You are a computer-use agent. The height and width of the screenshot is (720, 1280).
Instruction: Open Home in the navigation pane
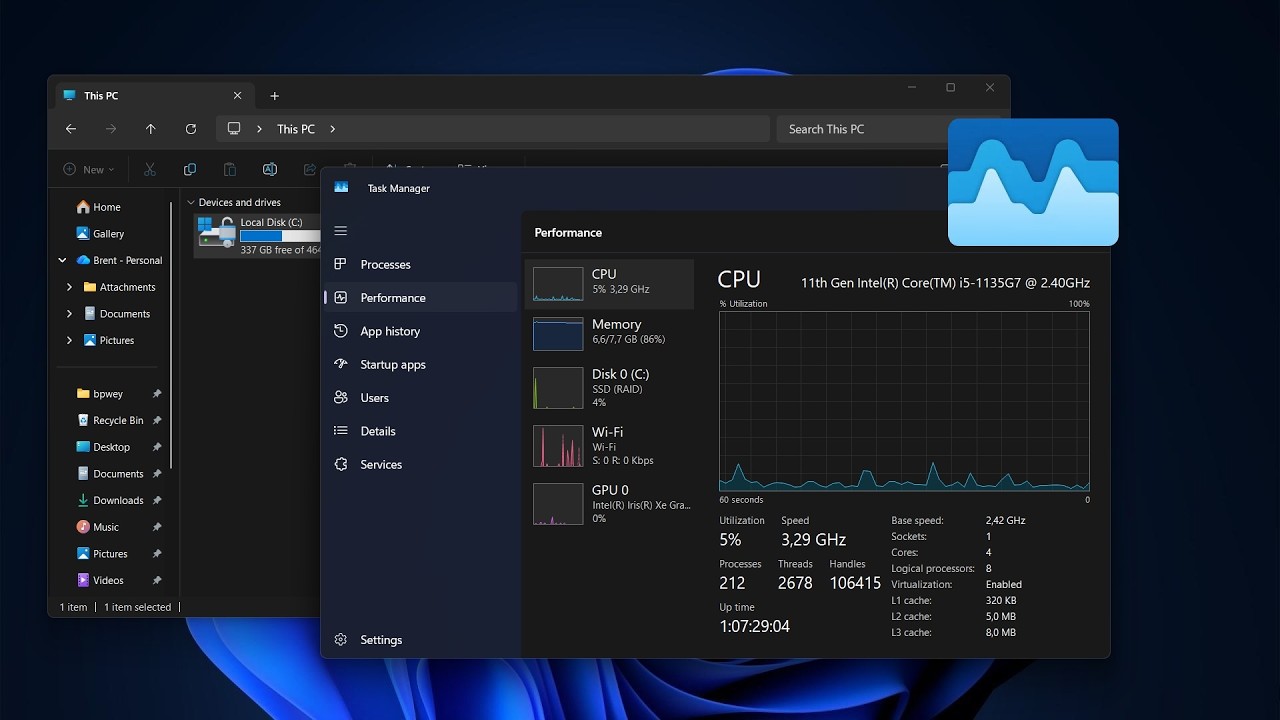coord(99,207)
